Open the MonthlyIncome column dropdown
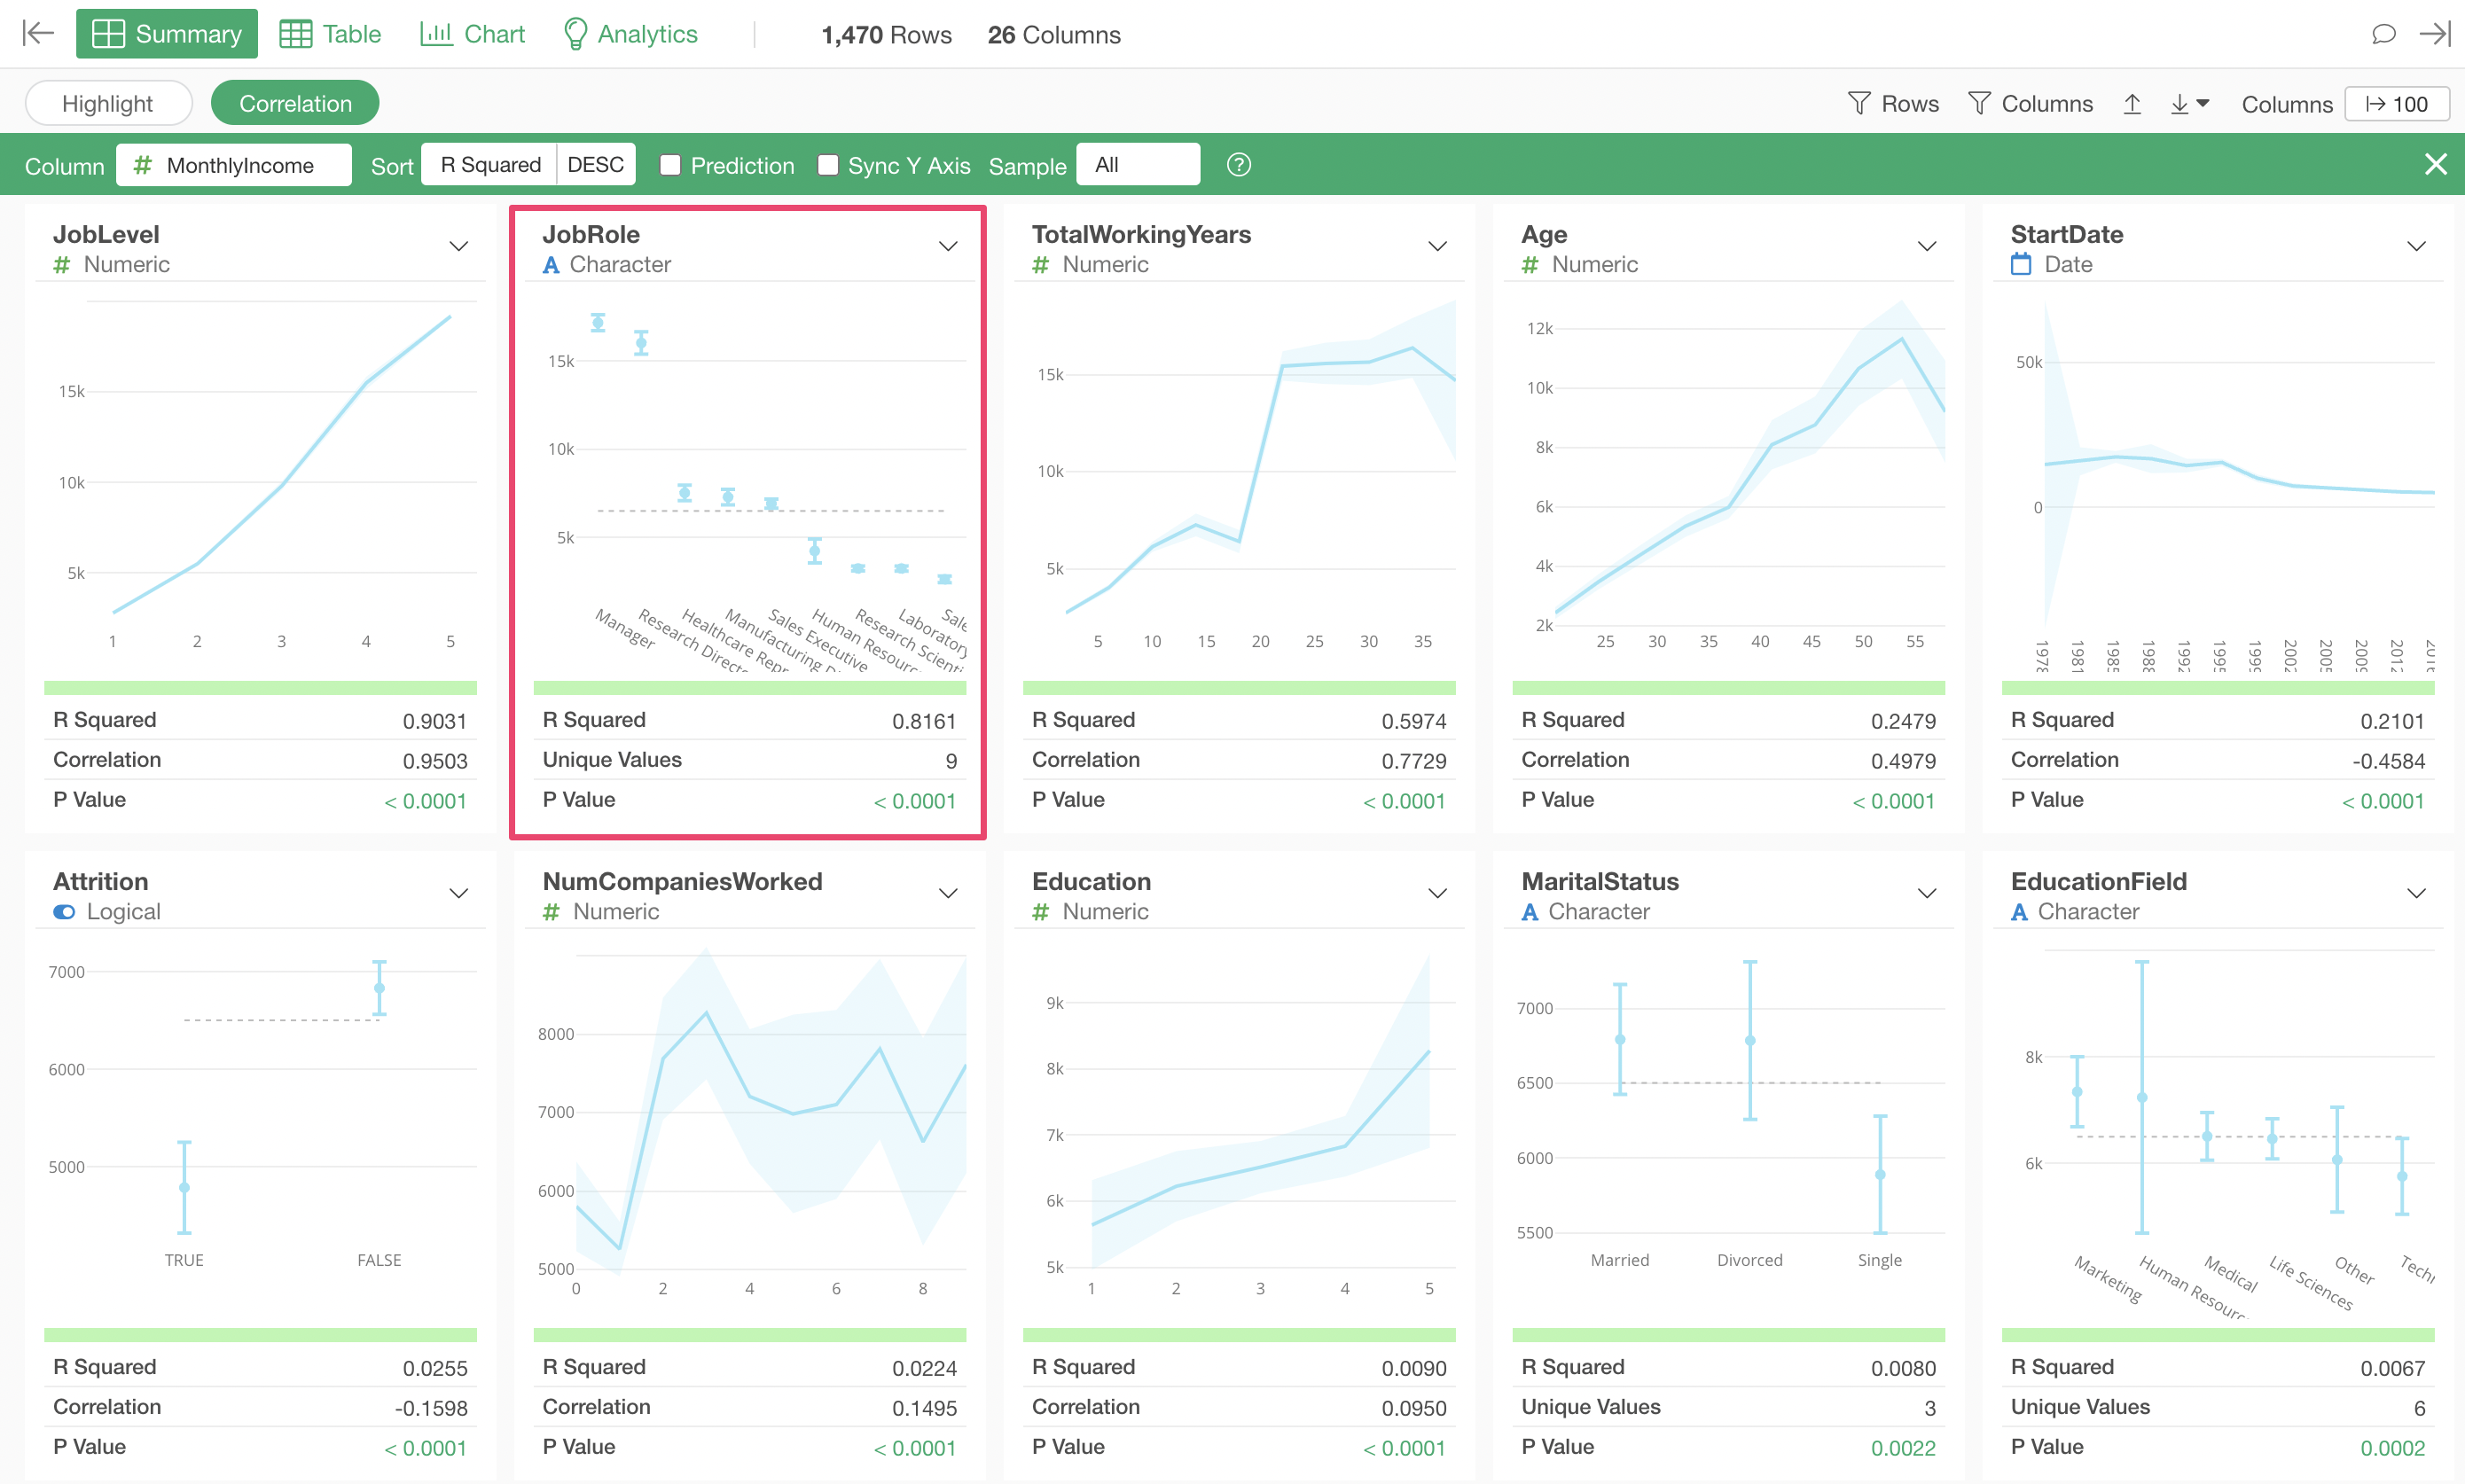Image resolution: width=2465 pixels, height=1484 pixels. [x=234, y=165]
